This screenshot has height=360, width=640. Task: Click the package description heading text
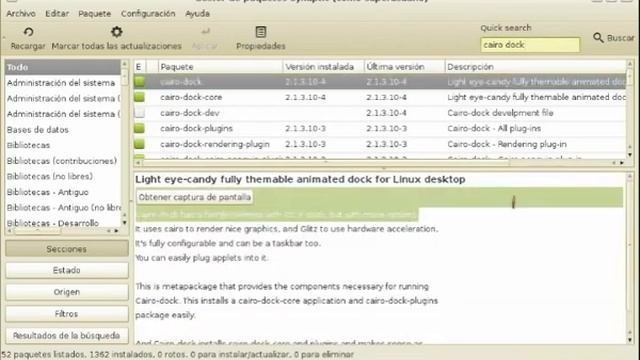(x=300, y=179)
